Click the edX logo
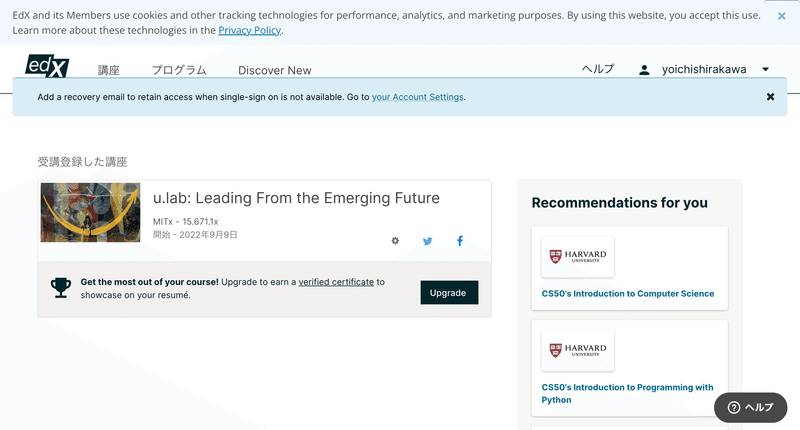800x430 pixels. point(47,66)
